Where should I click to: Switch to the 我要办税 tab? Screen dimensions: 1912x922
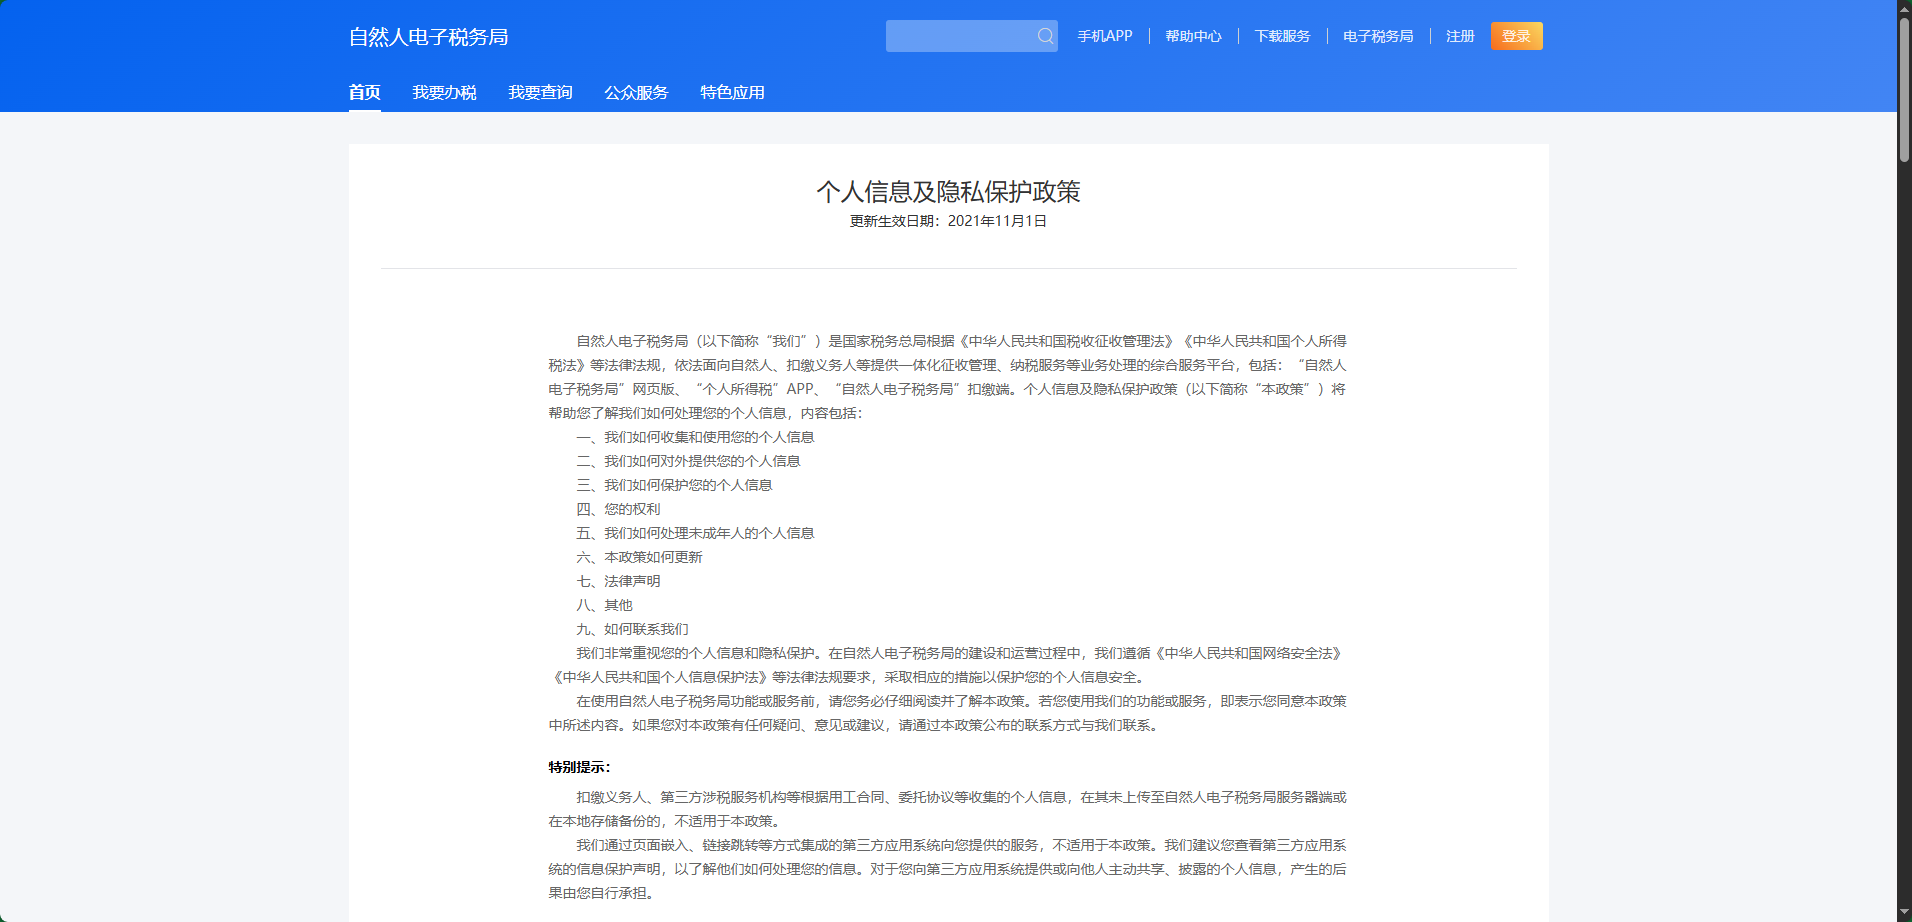click(x=444, y=92)
